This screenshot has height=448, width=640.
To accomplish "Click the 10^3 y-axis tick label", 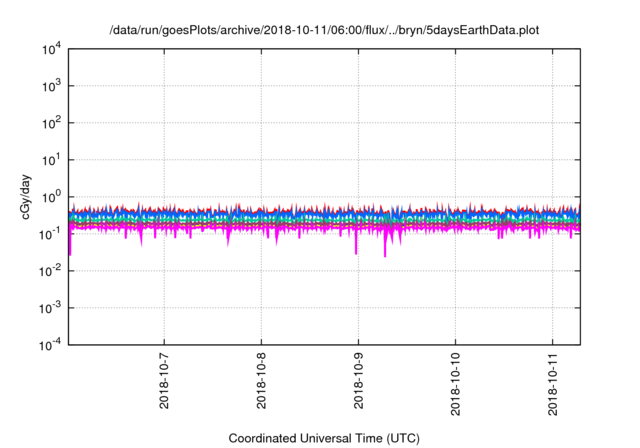I will tap(52, 86).
